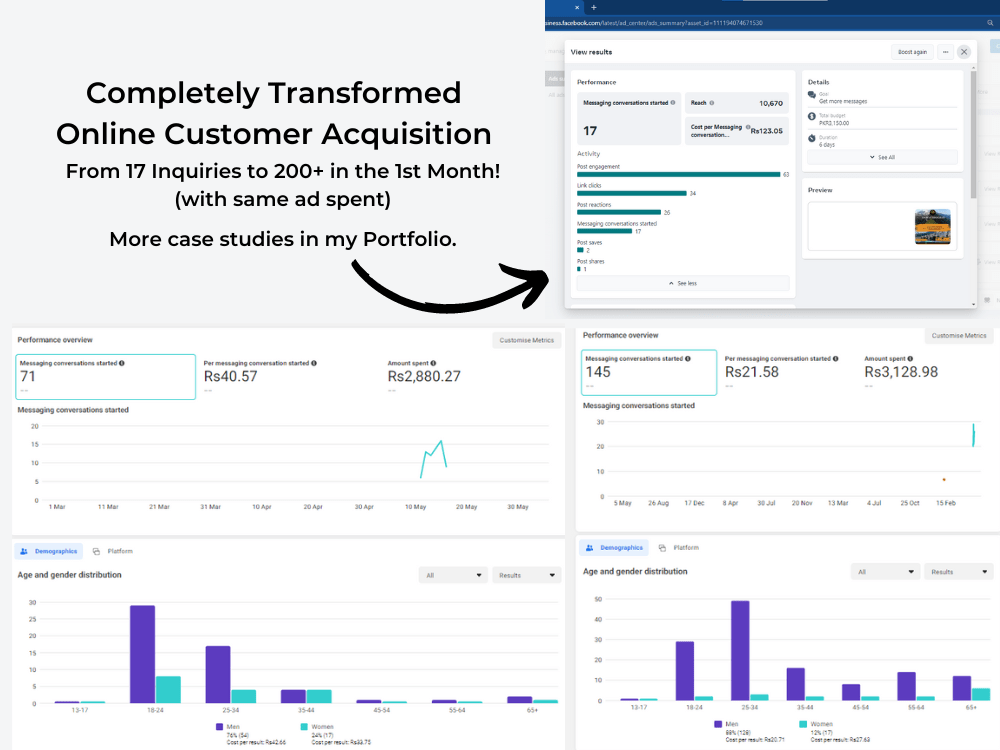Click the Post reactions activity bar
Screen dimensions: 1000x750
[x=619, y=212]
